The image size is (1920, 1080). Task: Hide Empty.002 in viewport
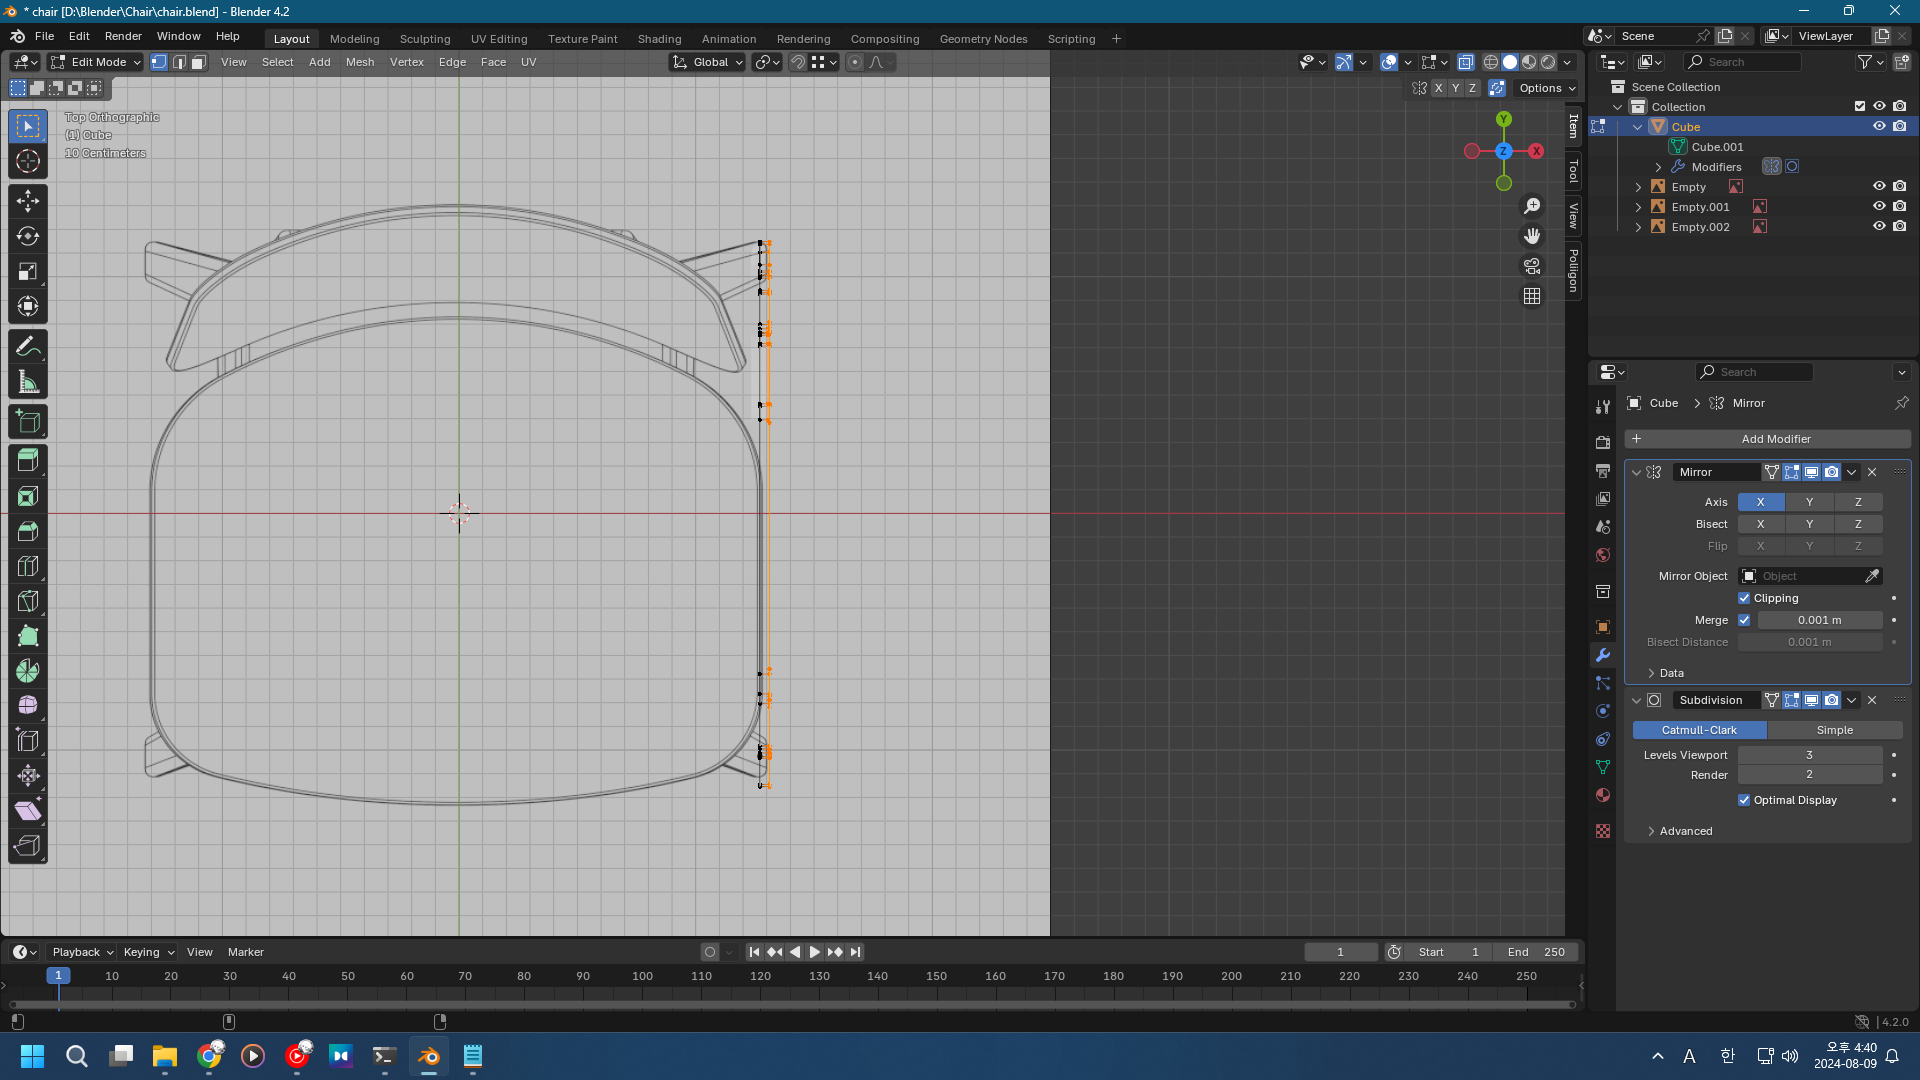coord(1879,227)
